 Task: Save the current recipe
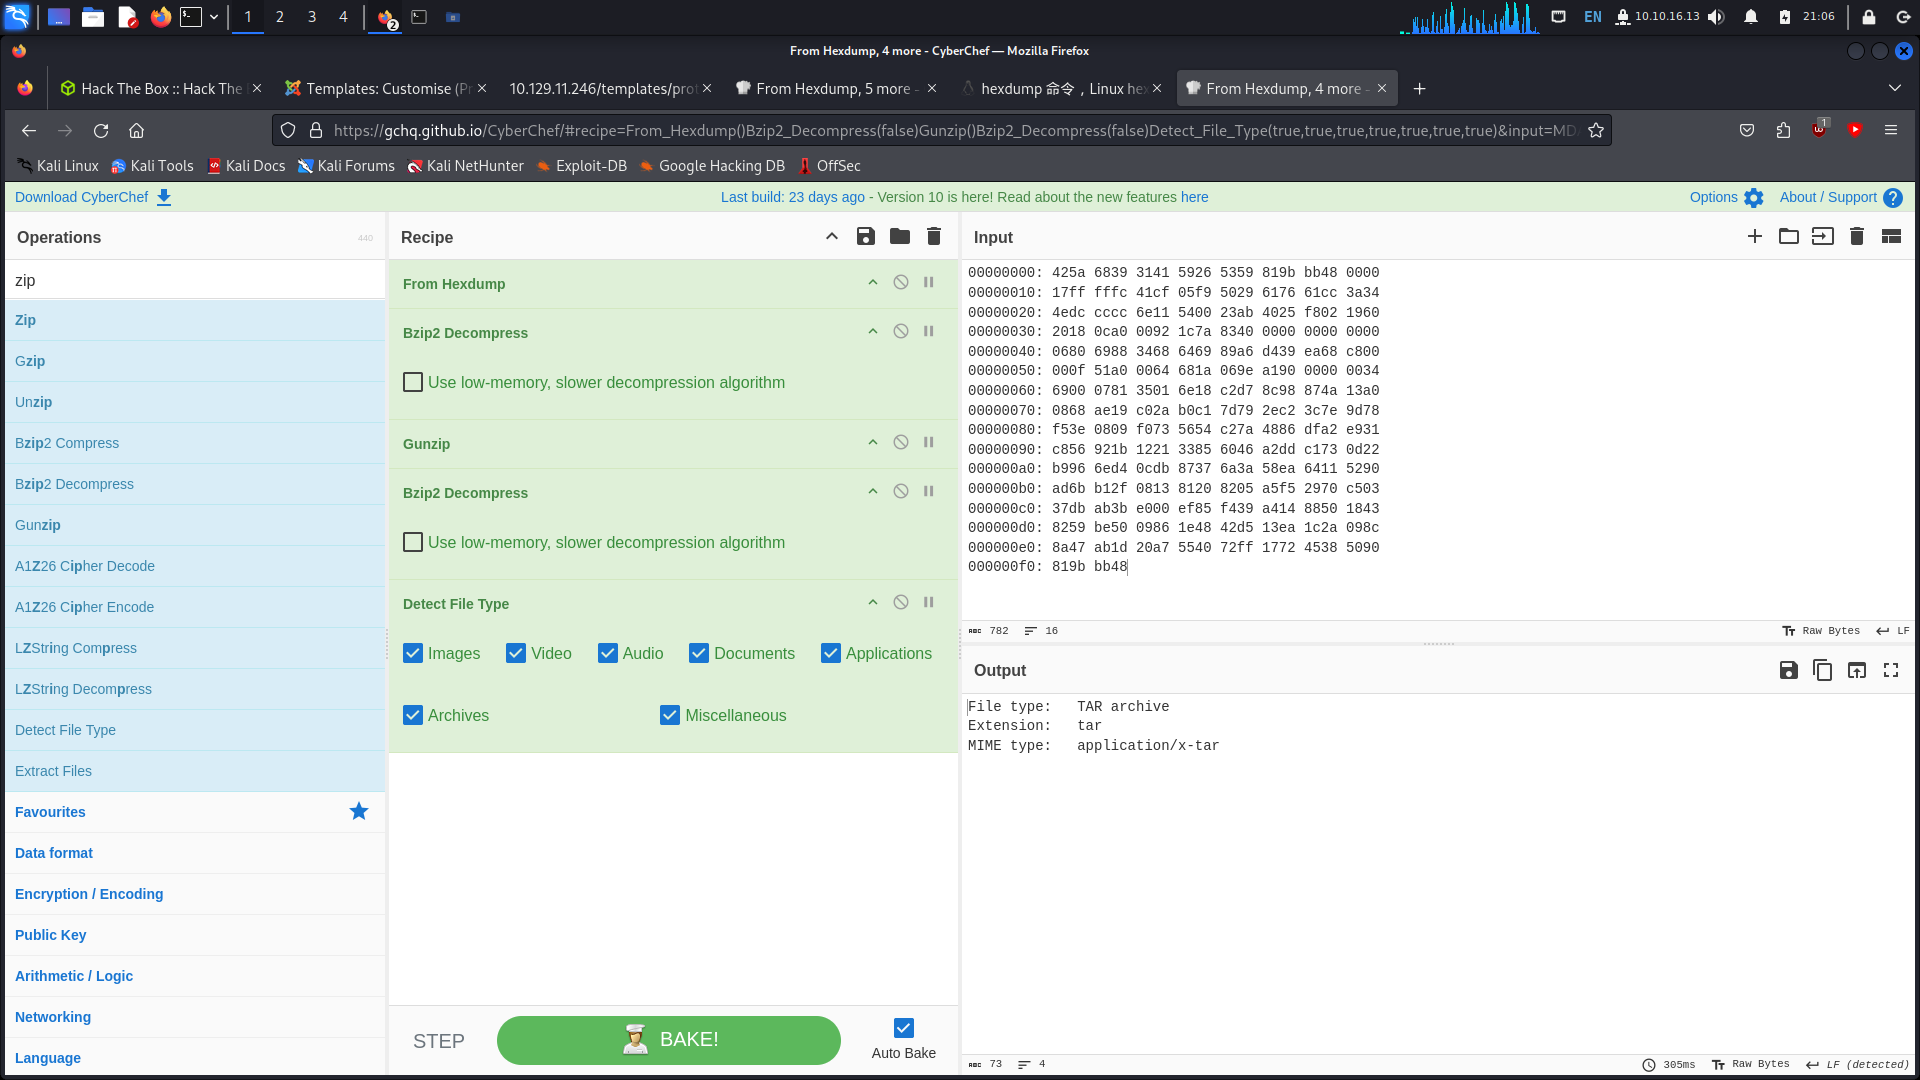click(x=866, y=237)
